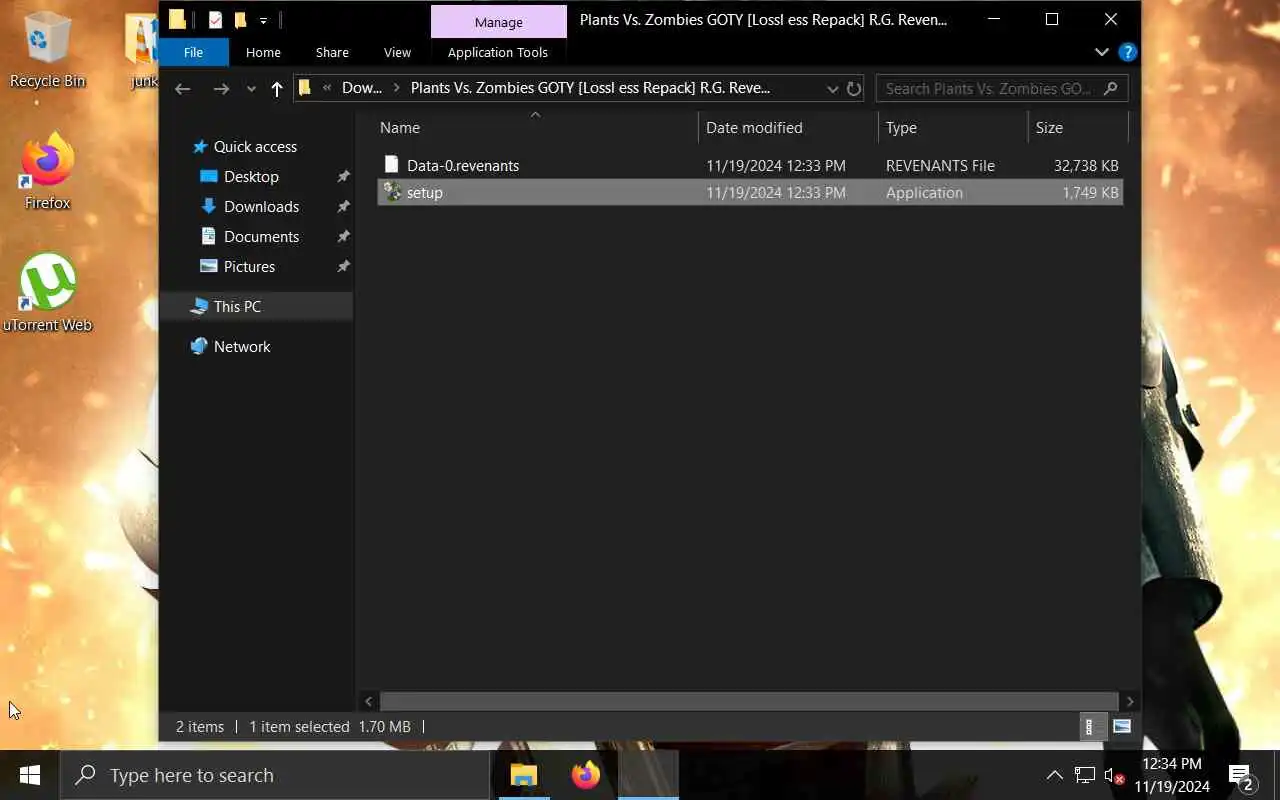Open Firefox from the taskbar
Viewport: 1280px width, 800px height.
click(x=586, y=775)
